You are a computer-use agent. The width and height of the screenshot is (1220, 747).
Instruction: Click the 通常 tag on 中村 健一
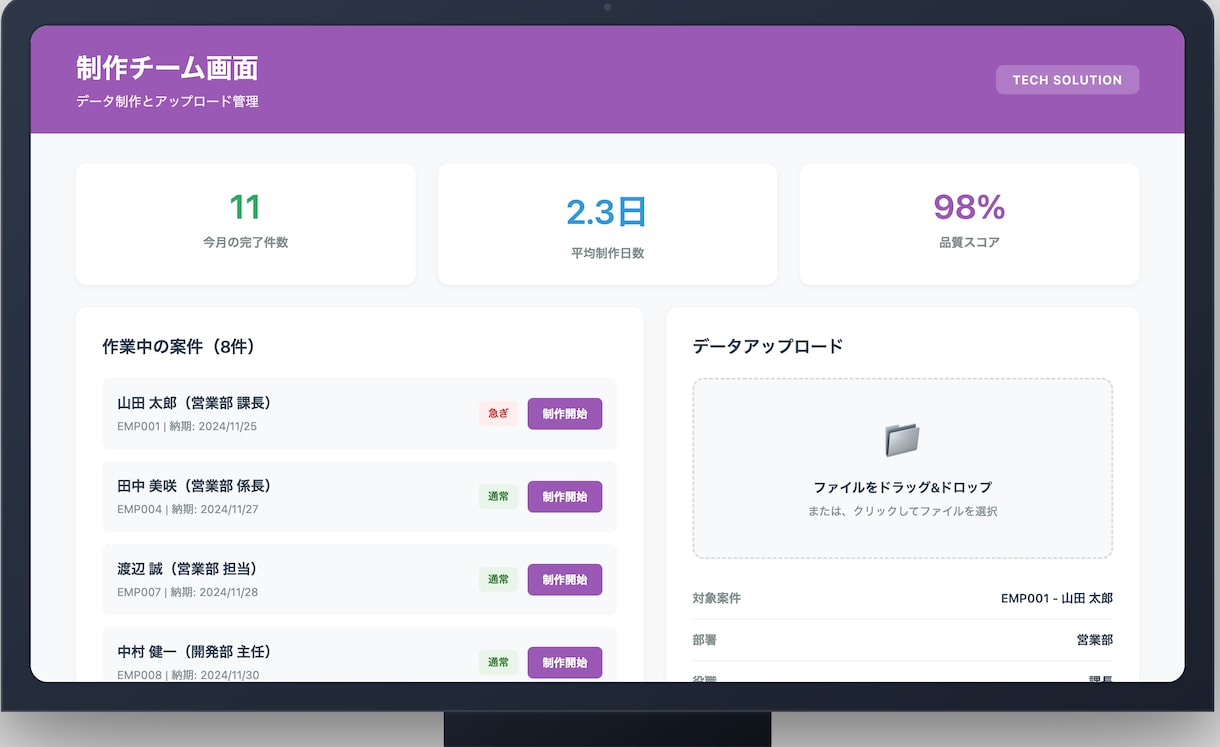tap(498, 663)
